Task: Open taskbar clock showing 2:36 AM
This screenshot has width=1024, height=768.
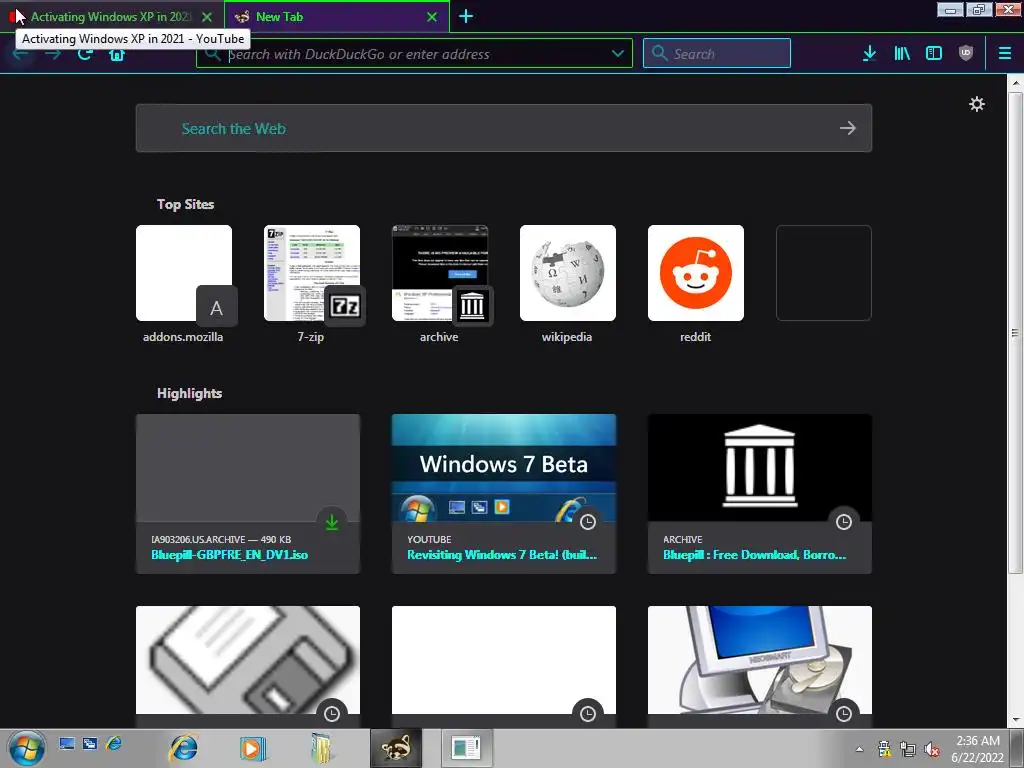Action: coord(978,749)
